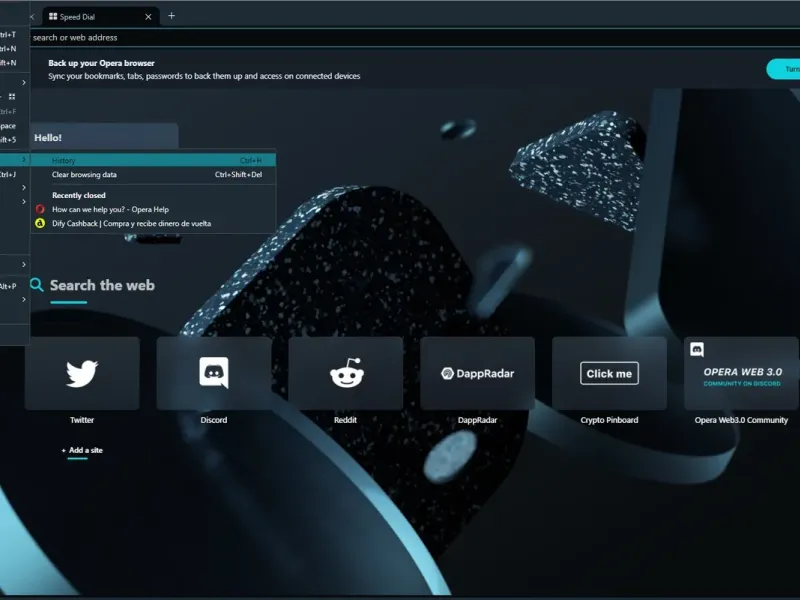The image size is (800, 600).
Task: Reopen How can we help you? - Opera Help
Action: 154,209
